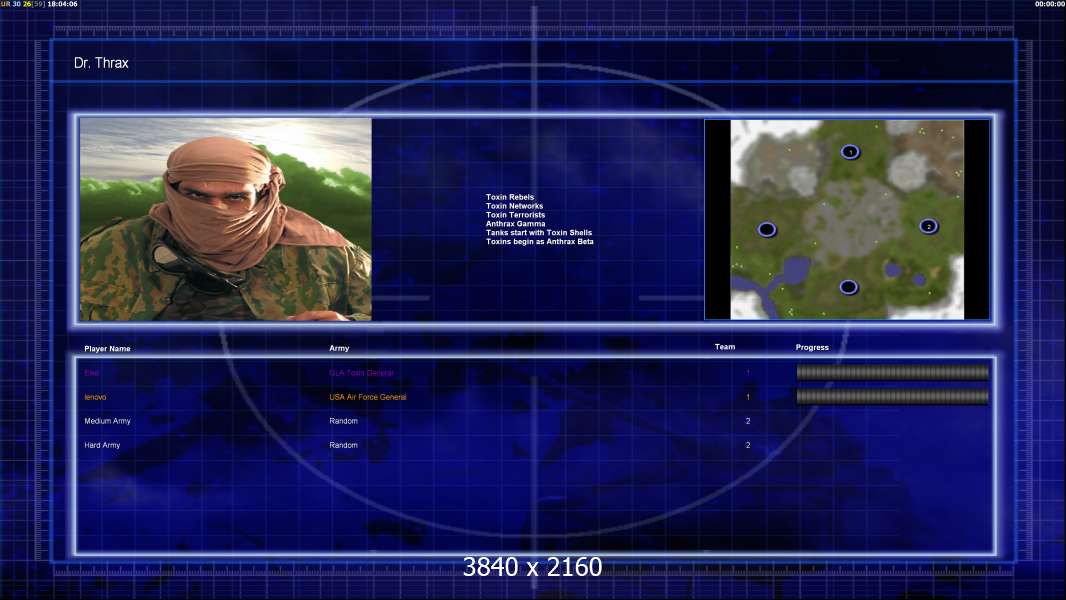Click the Player Name column header

coord(107,349)
